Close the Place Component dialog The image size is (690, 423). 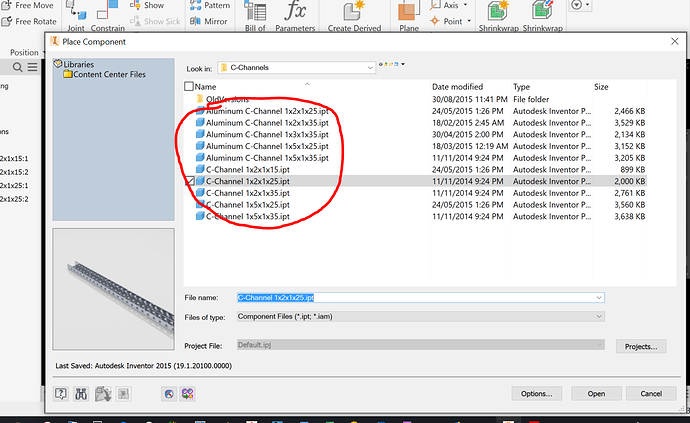click(x=675, y=41)
